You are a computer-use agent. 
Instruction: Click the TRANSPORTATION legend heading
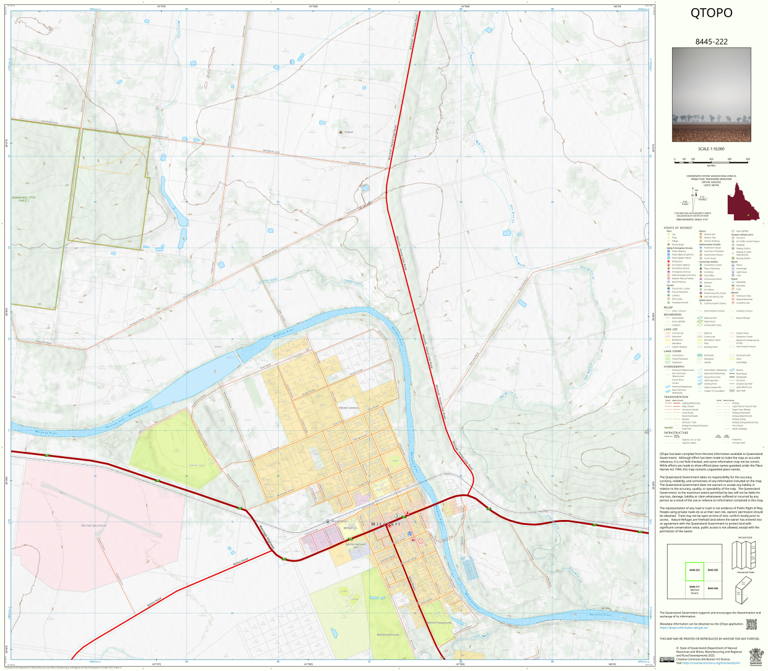676,397
